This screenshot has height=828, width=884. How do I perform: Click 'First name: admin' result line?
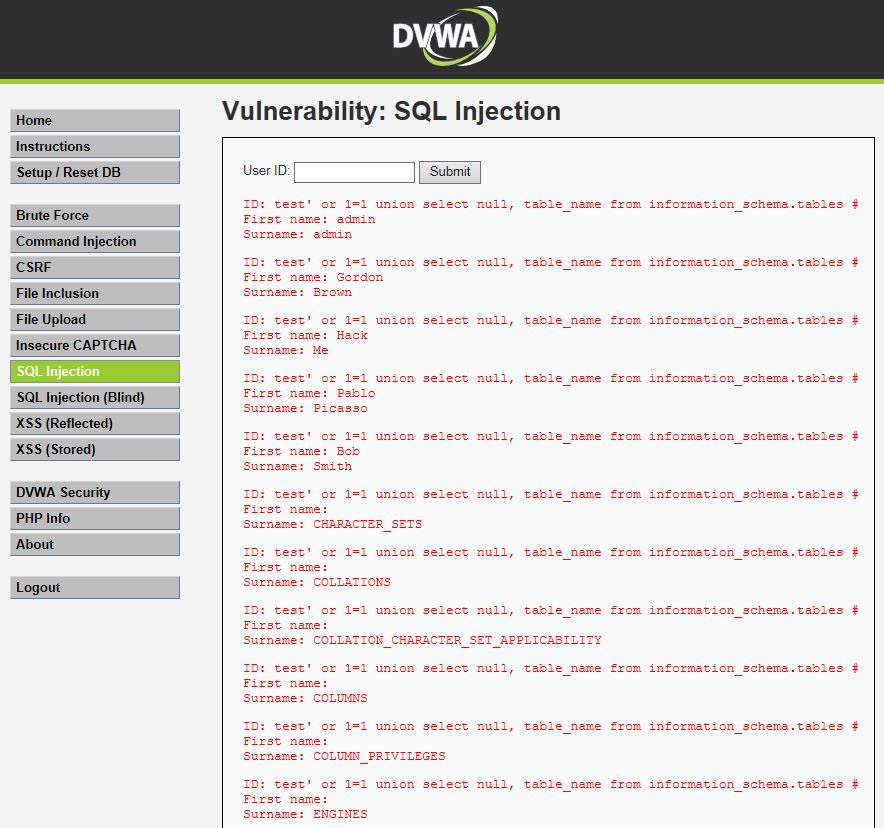pos(309,219)
